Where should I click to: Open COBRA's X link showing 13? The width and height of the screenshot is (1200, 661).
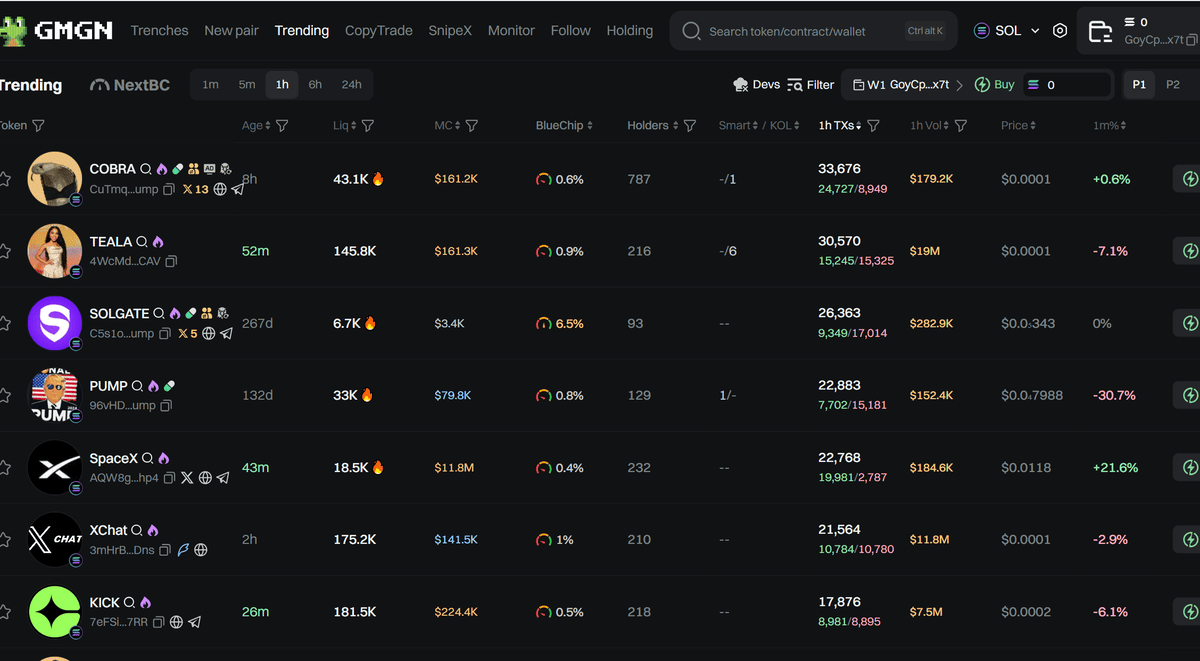[x=195, y=189]
